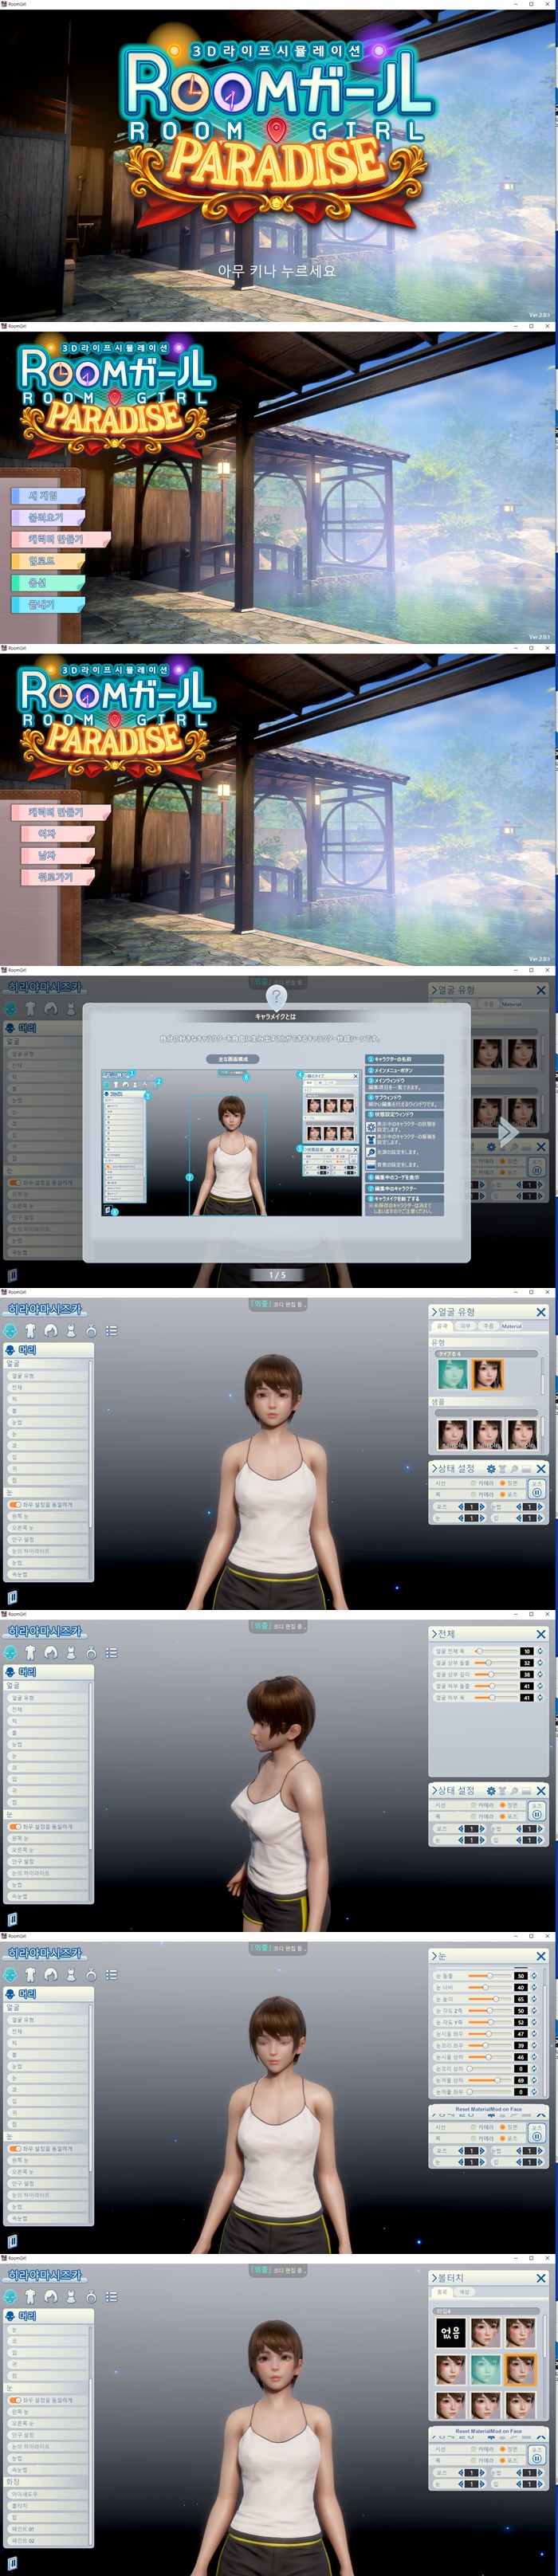Screen dimensions: 558x2576
Task: Collapse the 얼굴 section in 얼굴 유형 window
Action: [47, 1363]
